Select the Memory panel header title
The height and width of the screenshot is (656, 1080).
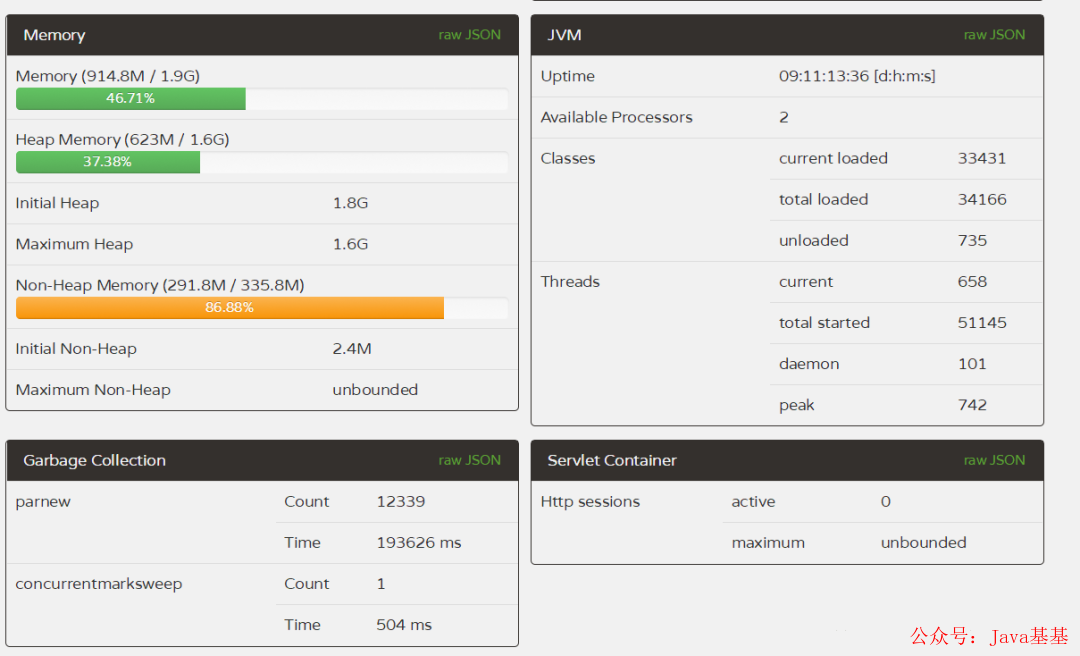pos(54,35)
